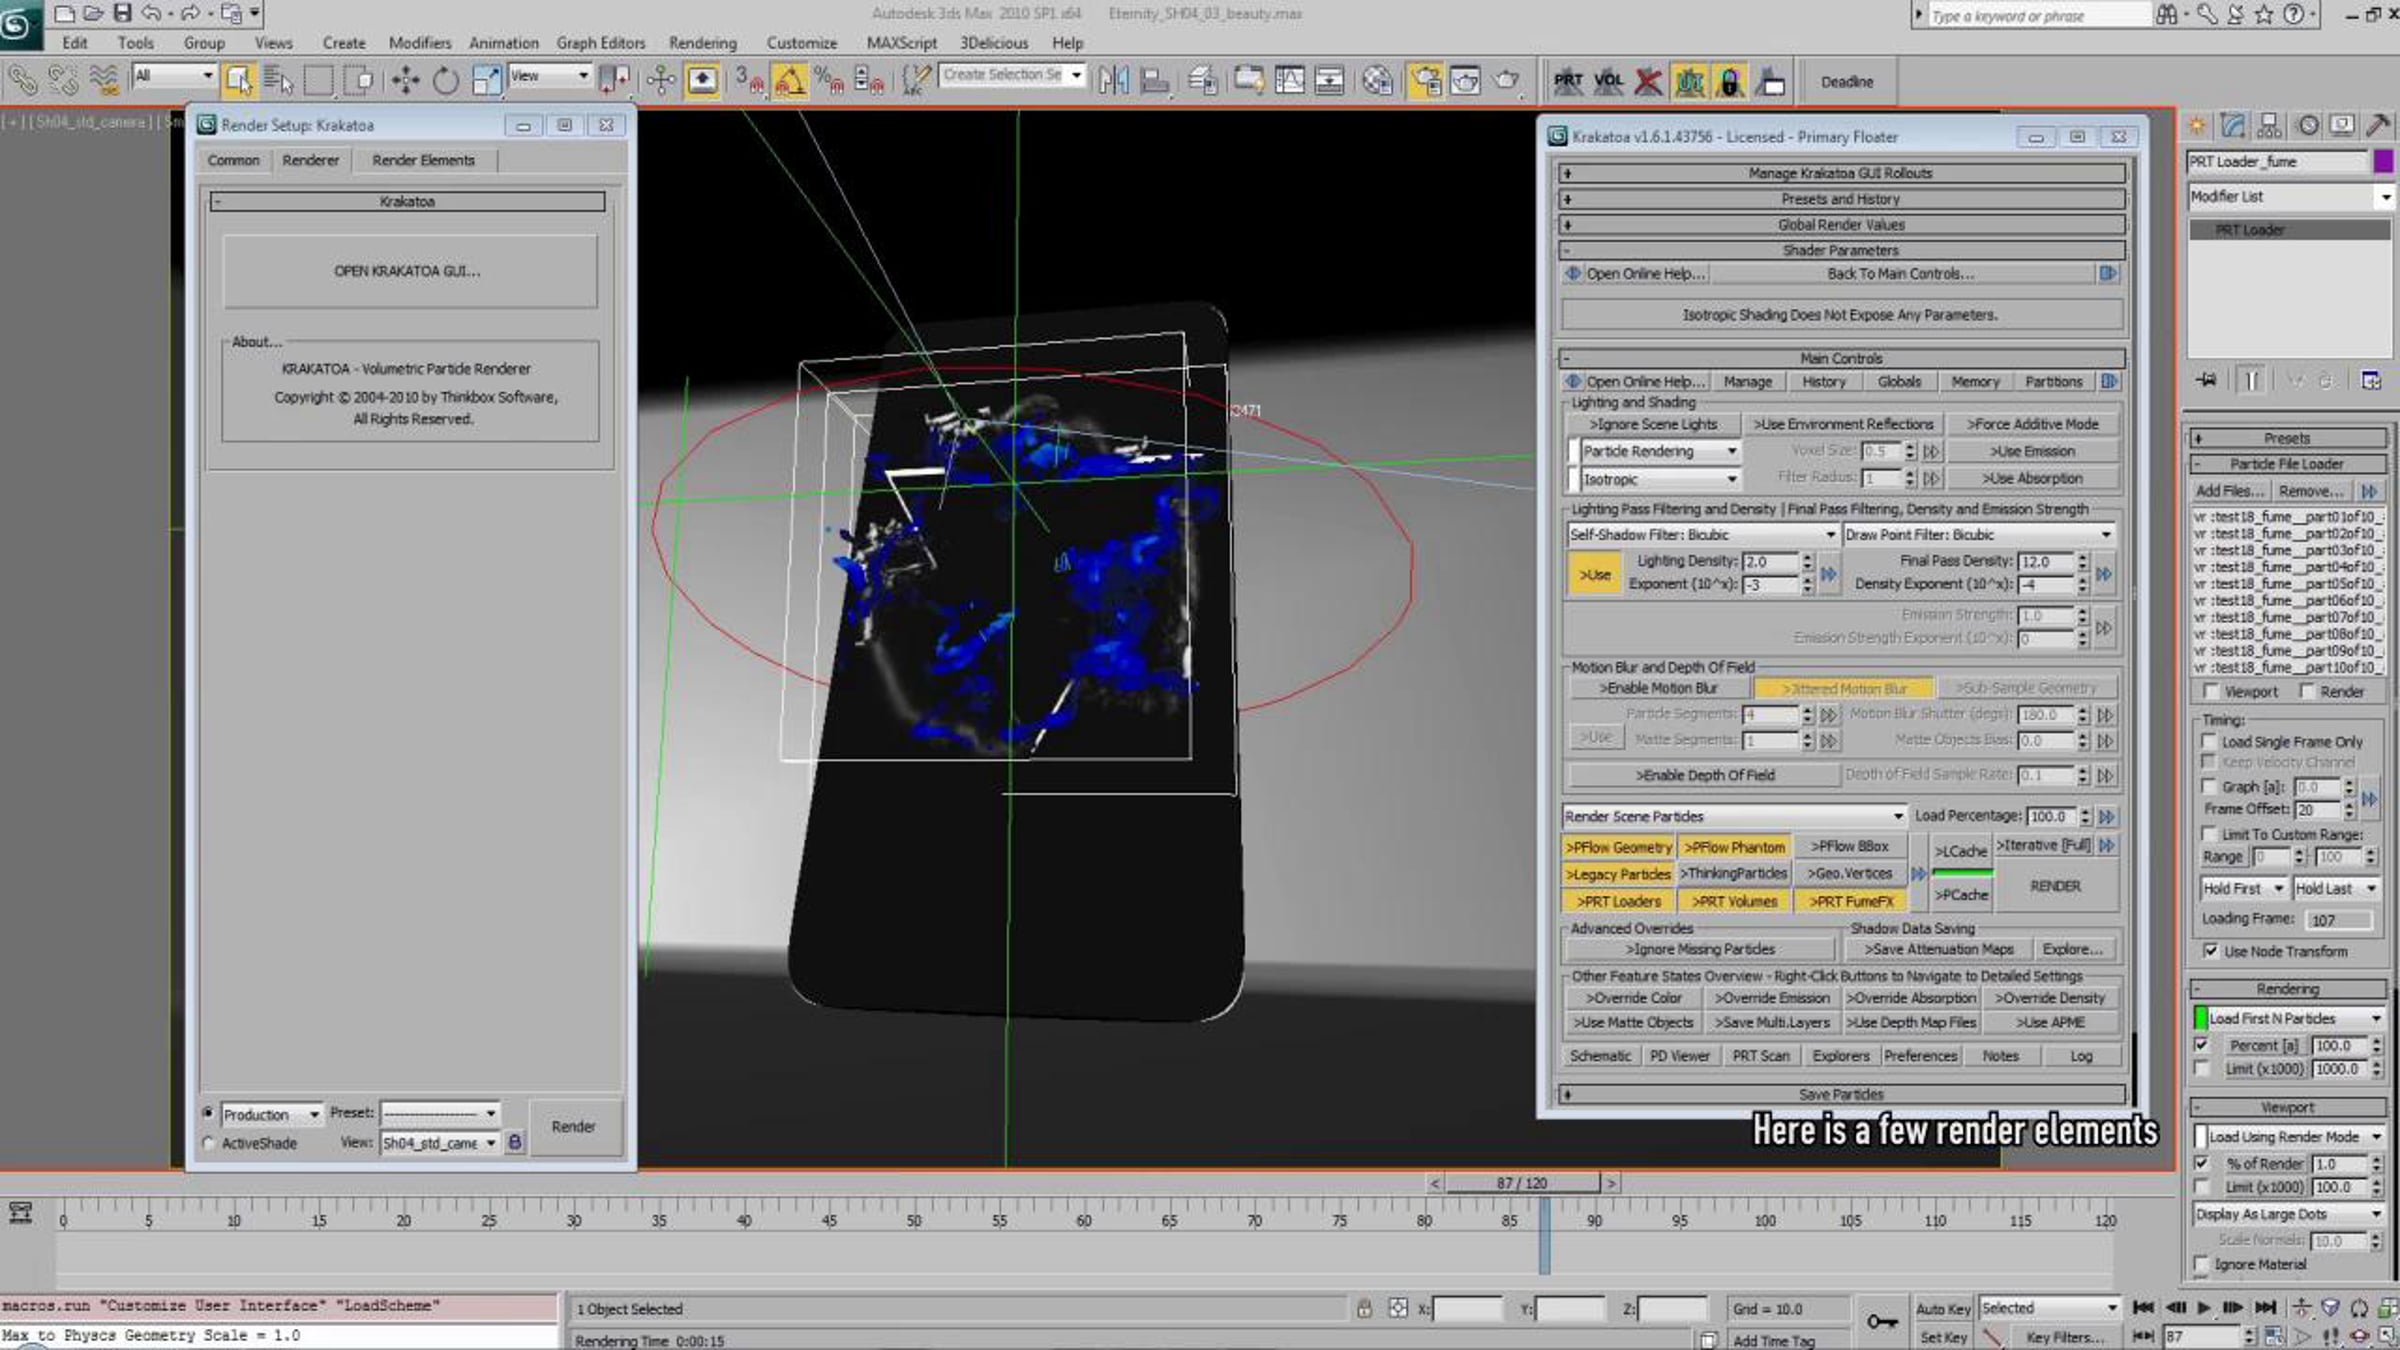This screenshot has width=2400, height=1350.
Task: Undo with the title bar arrow
Action: (x=151, y=13)
